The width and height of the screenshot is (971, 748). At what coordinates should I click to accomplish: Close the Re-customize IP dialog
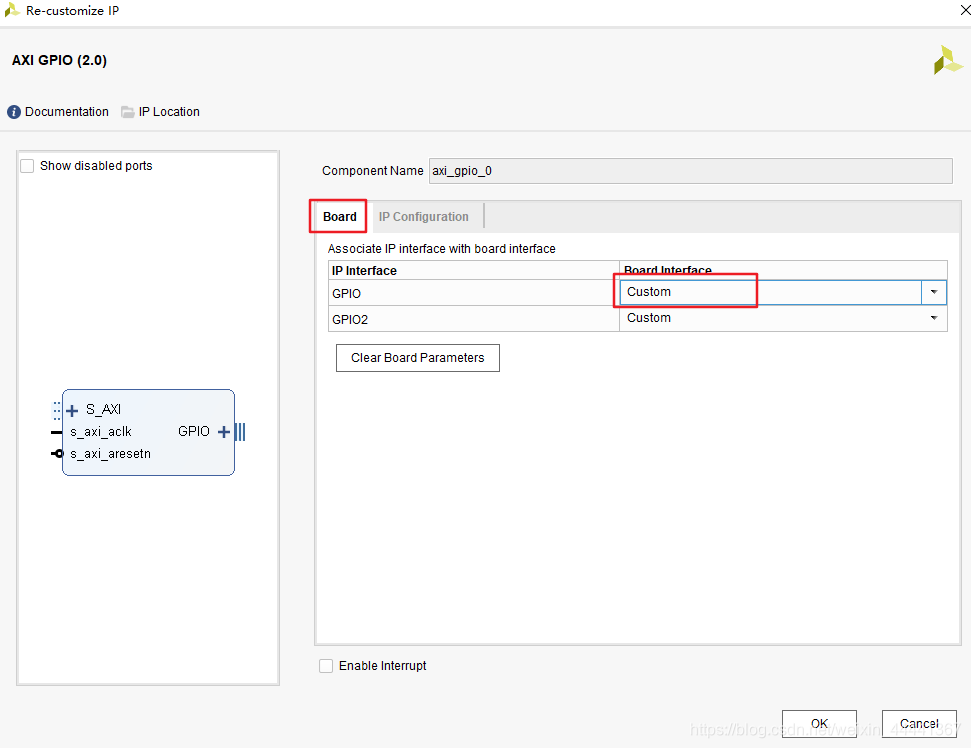coord(965,10)
